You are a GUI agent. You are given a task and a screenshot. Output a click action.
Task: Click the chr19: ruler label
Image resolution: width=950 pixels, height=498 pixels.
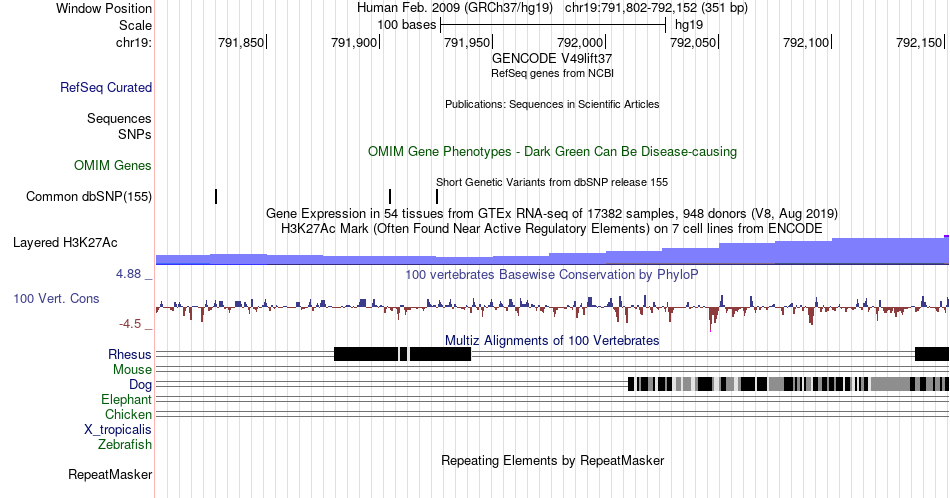coord(134,42)
